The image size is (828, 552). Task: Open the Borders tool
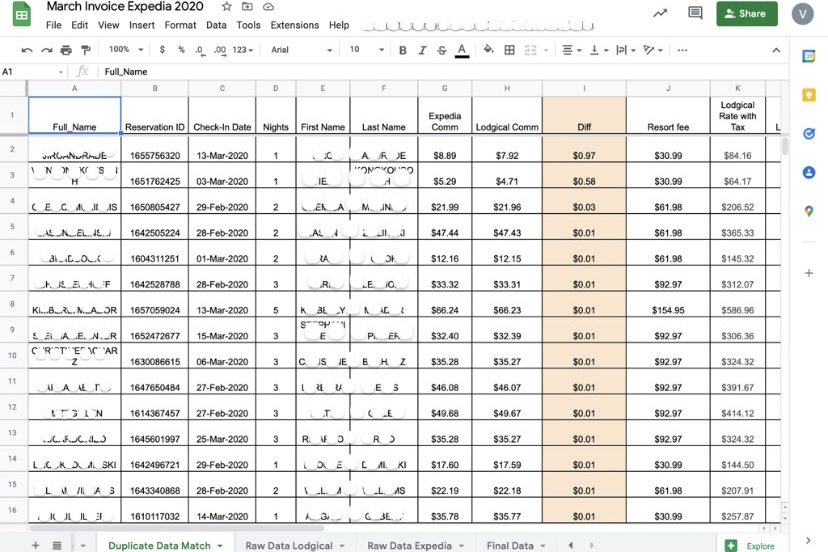pyautogui.click(x=510, y=50)
